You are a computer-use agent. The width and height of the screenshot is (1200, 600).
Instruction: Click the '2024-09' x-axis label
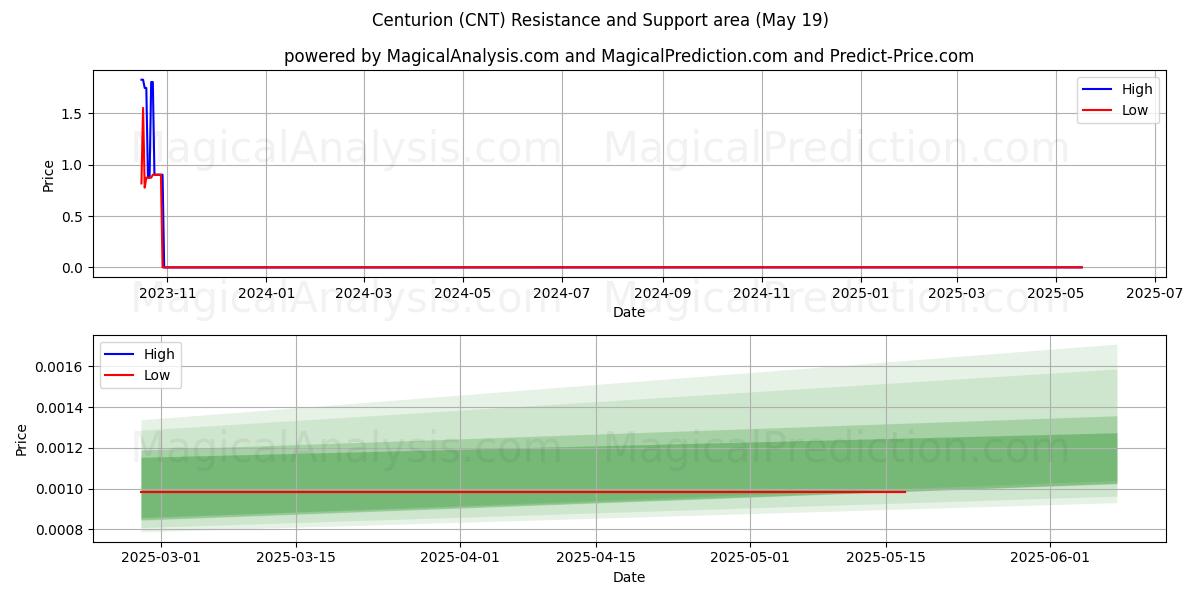(x=662, y=293)
